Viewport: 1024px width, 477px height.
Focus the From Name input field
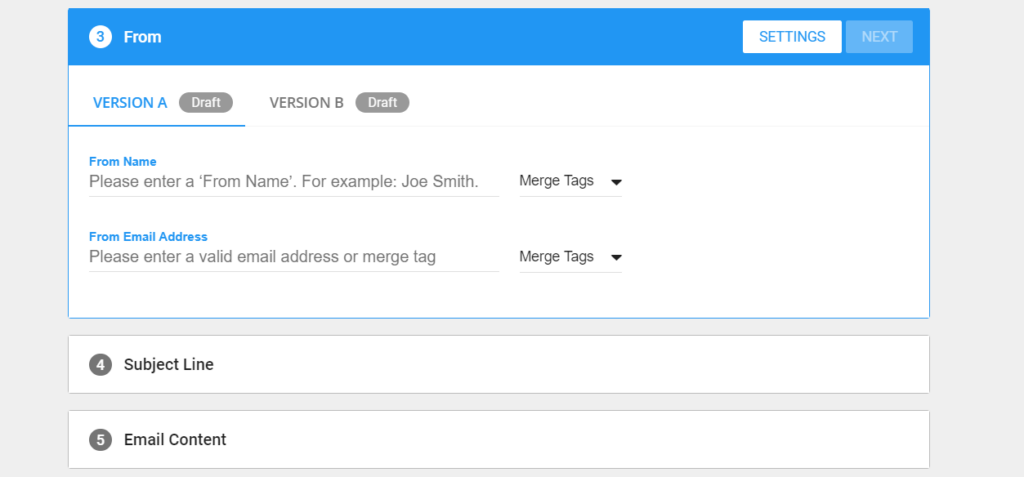coord(294,182)
